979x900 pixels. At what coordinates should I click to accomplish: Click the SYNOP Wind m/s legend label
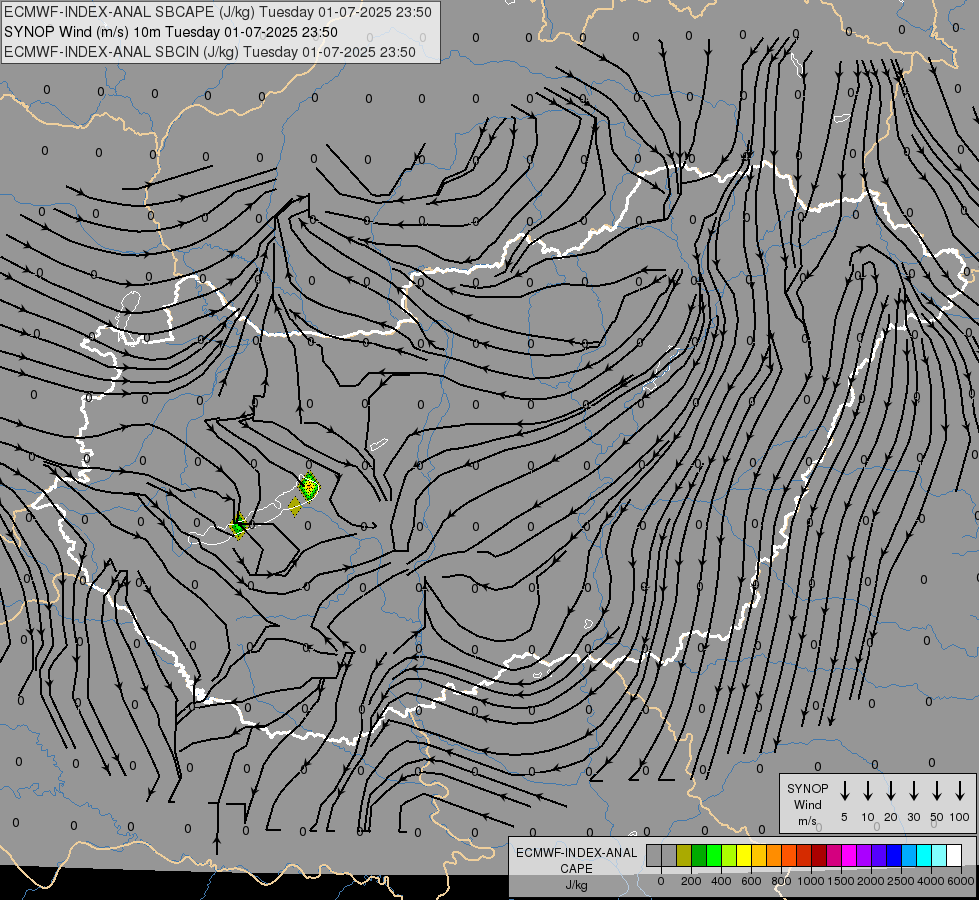coord(807,804)
